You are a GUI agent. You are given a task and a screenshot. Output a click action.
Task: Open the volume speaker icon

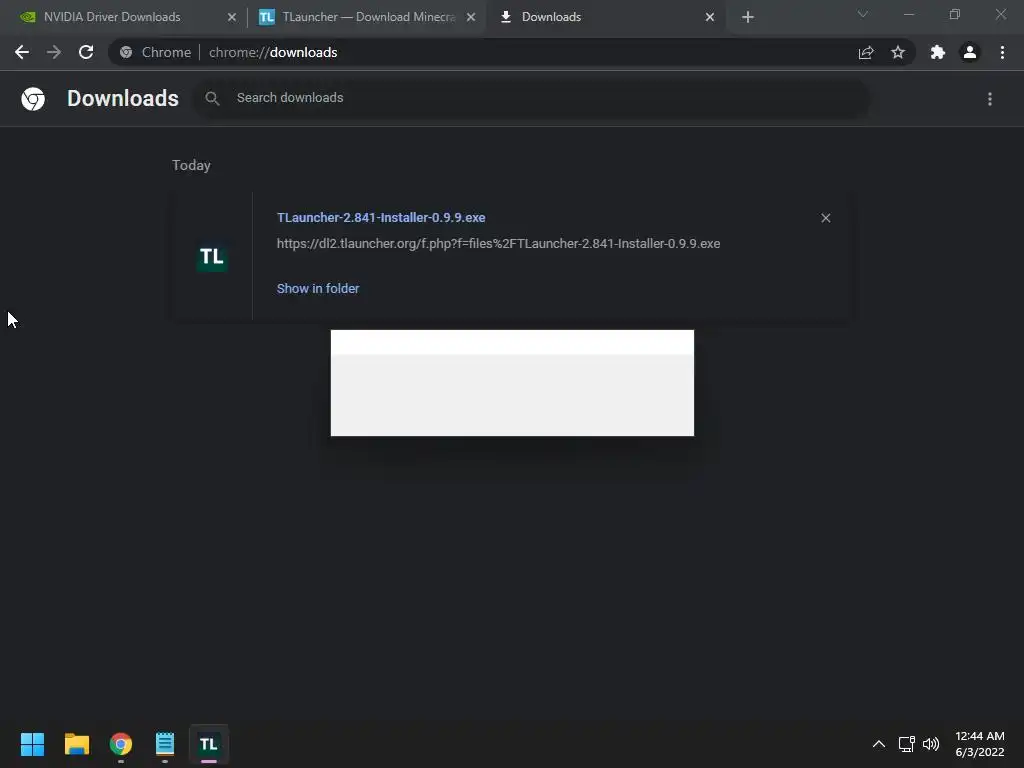pyautogui.click(x=931, y=744)
